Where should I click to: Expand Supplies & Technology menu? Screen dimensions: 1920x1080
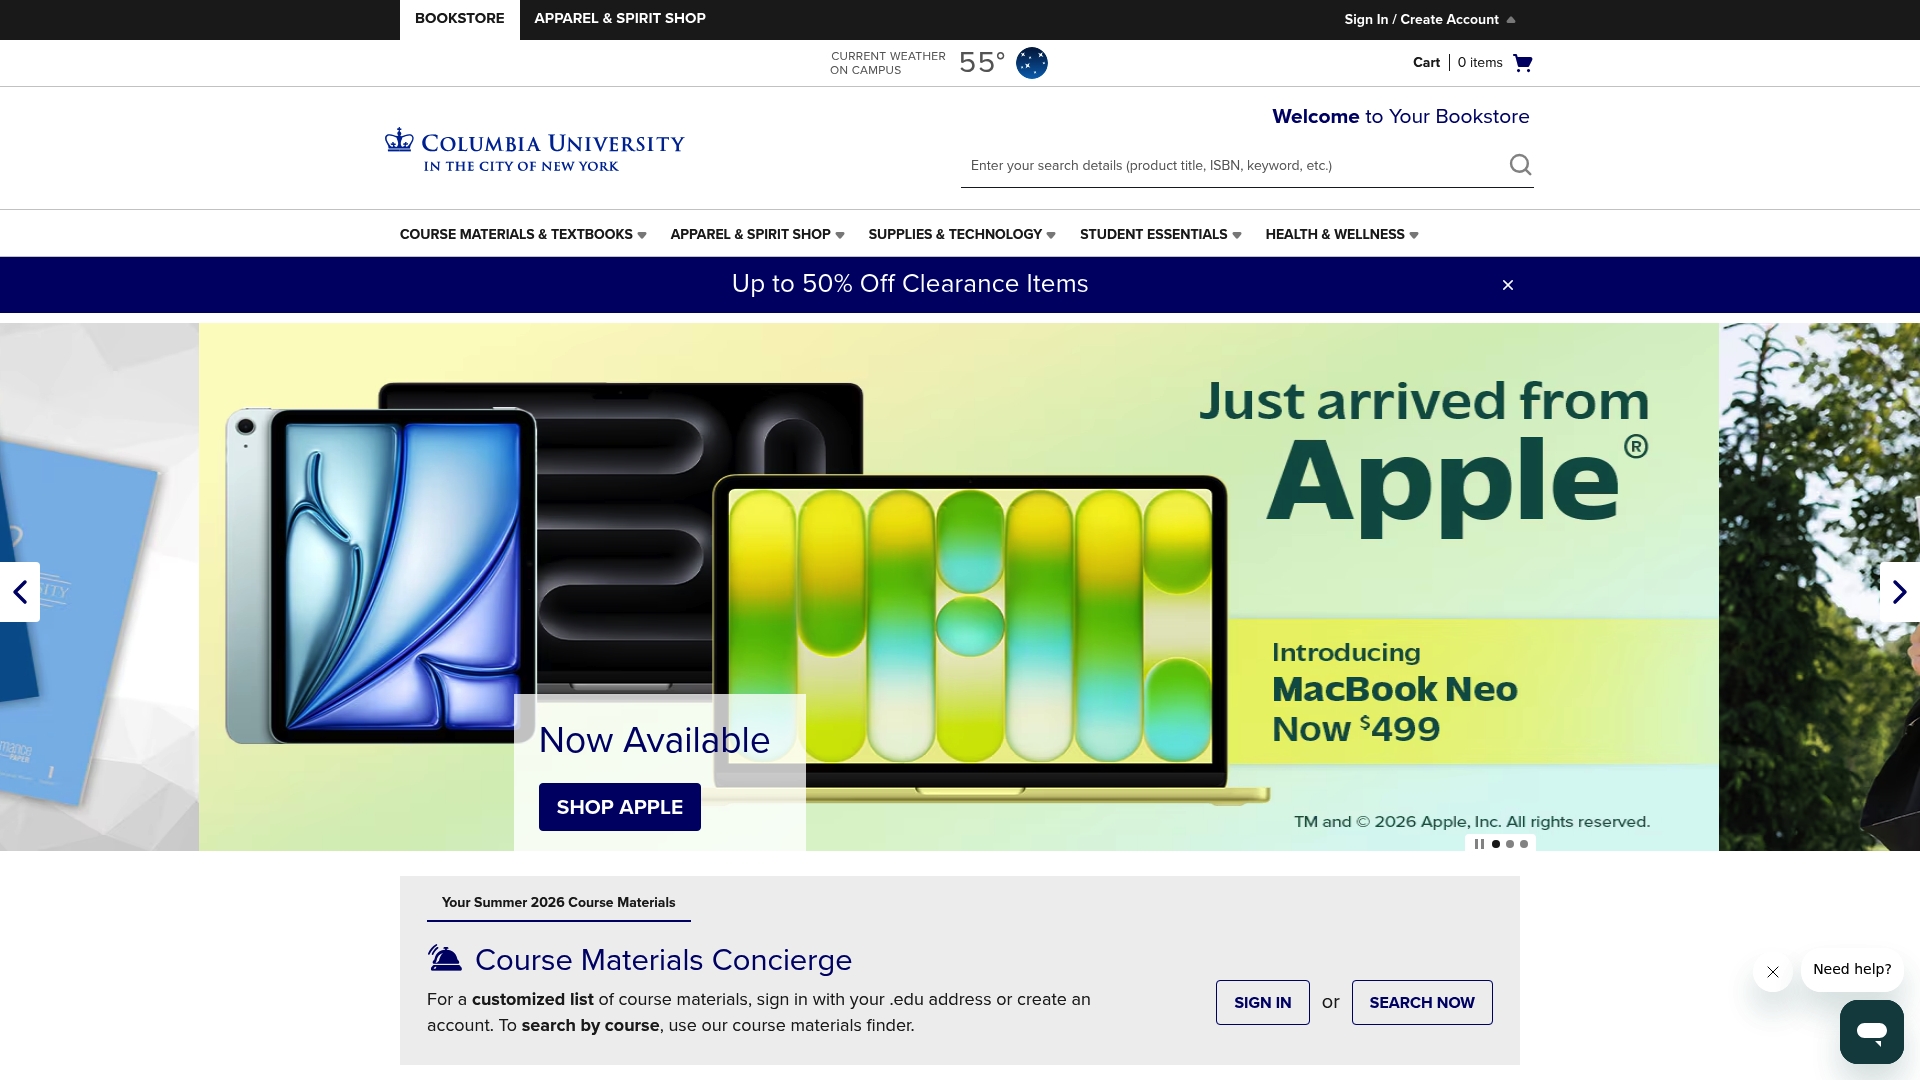coord(962,234)
